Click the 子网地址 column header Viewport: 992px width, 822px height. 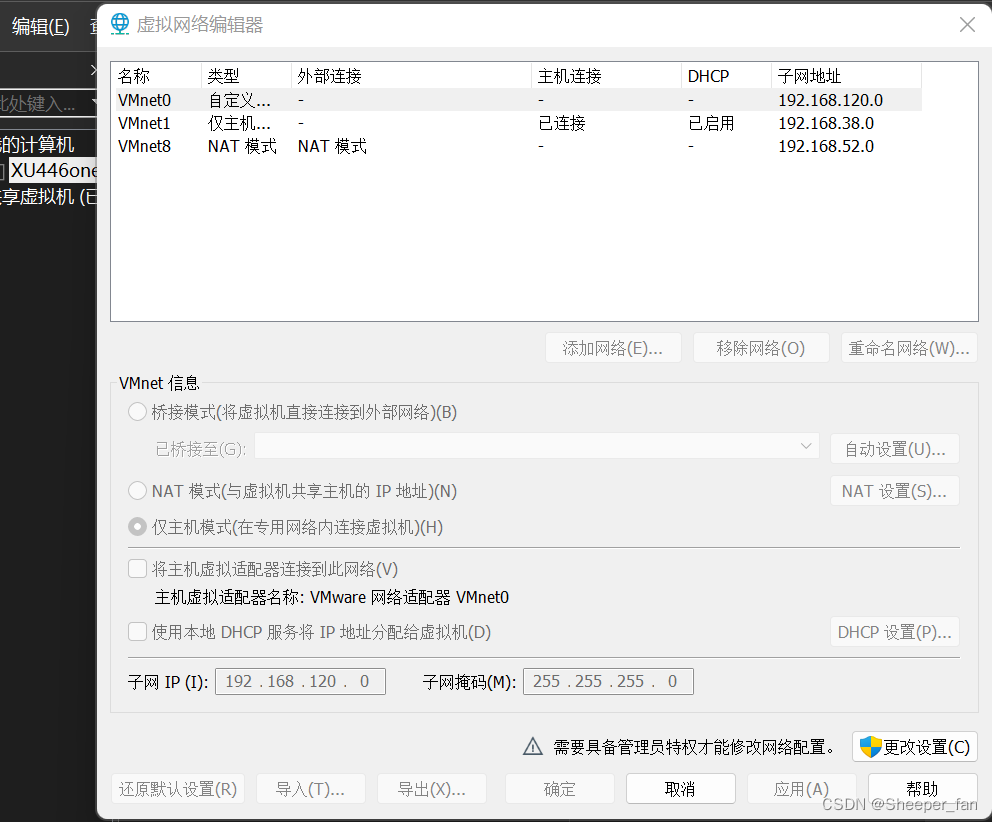click(x=846, y=76)
